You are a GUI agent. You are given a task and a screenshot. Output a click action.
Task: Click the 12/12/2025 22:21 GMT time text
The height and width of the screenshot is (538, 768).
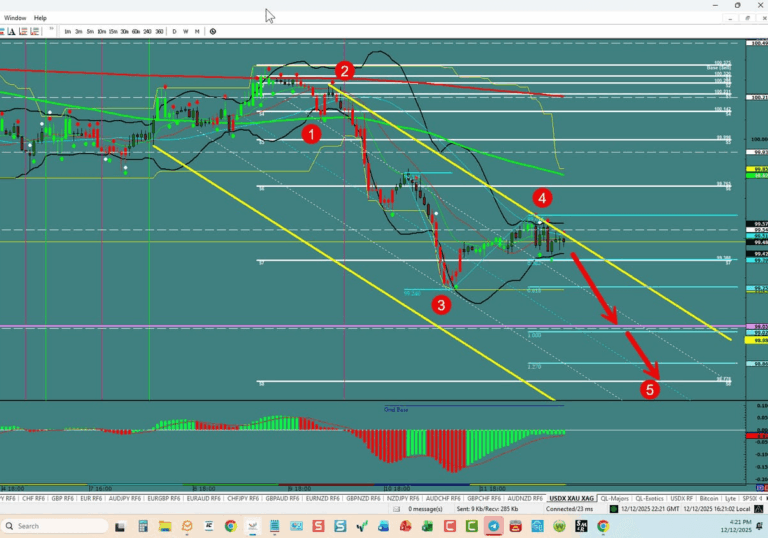(x=650, y=509)
